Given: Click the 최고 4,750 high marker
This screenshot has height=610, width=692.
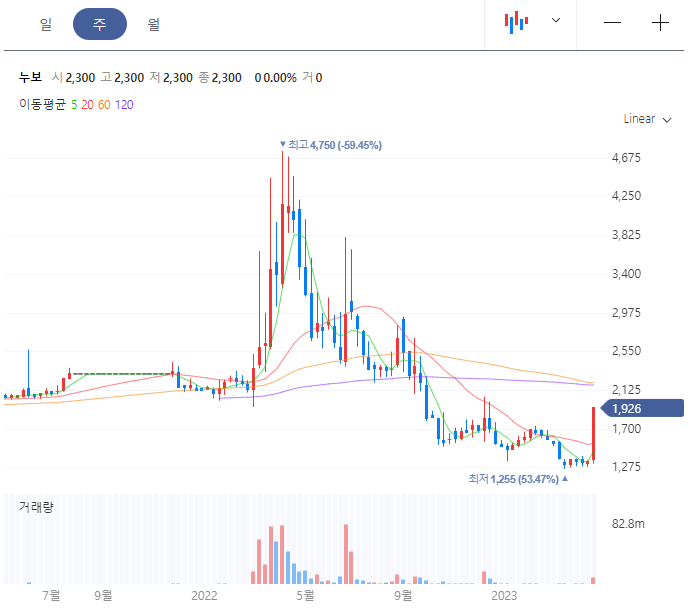Looking at the screenshot, I should pos(331,145).
